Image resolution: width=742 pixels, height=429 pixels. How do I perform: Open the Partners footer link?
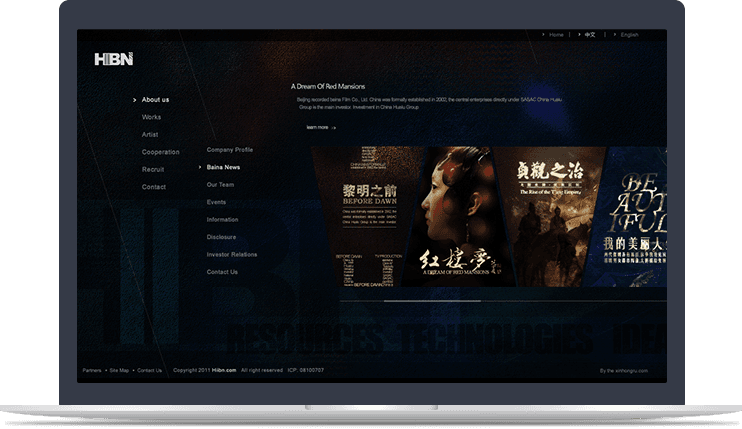92,370
